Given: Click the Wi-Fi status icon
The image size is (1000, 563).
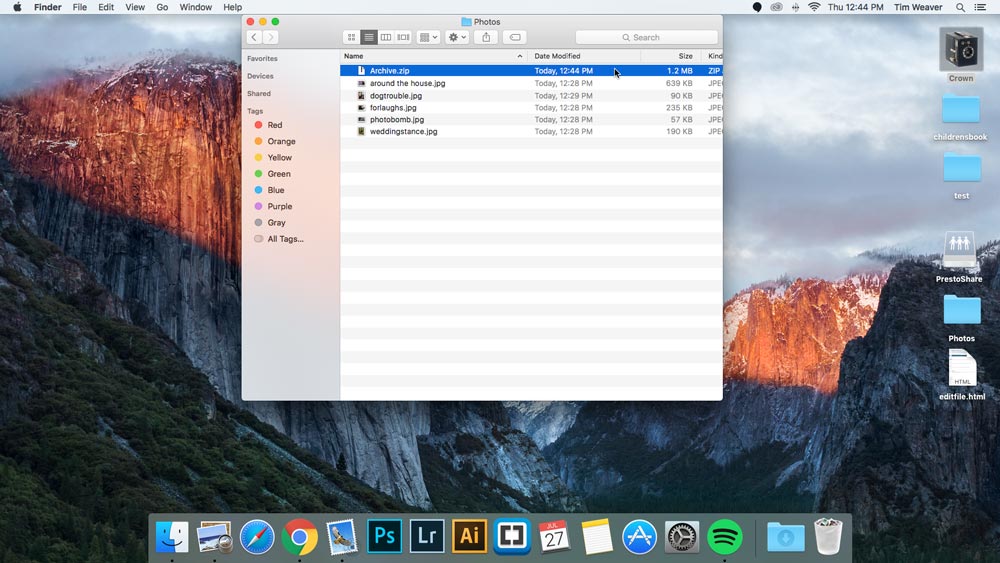Looking at the screenshot, I should point(814,7).
